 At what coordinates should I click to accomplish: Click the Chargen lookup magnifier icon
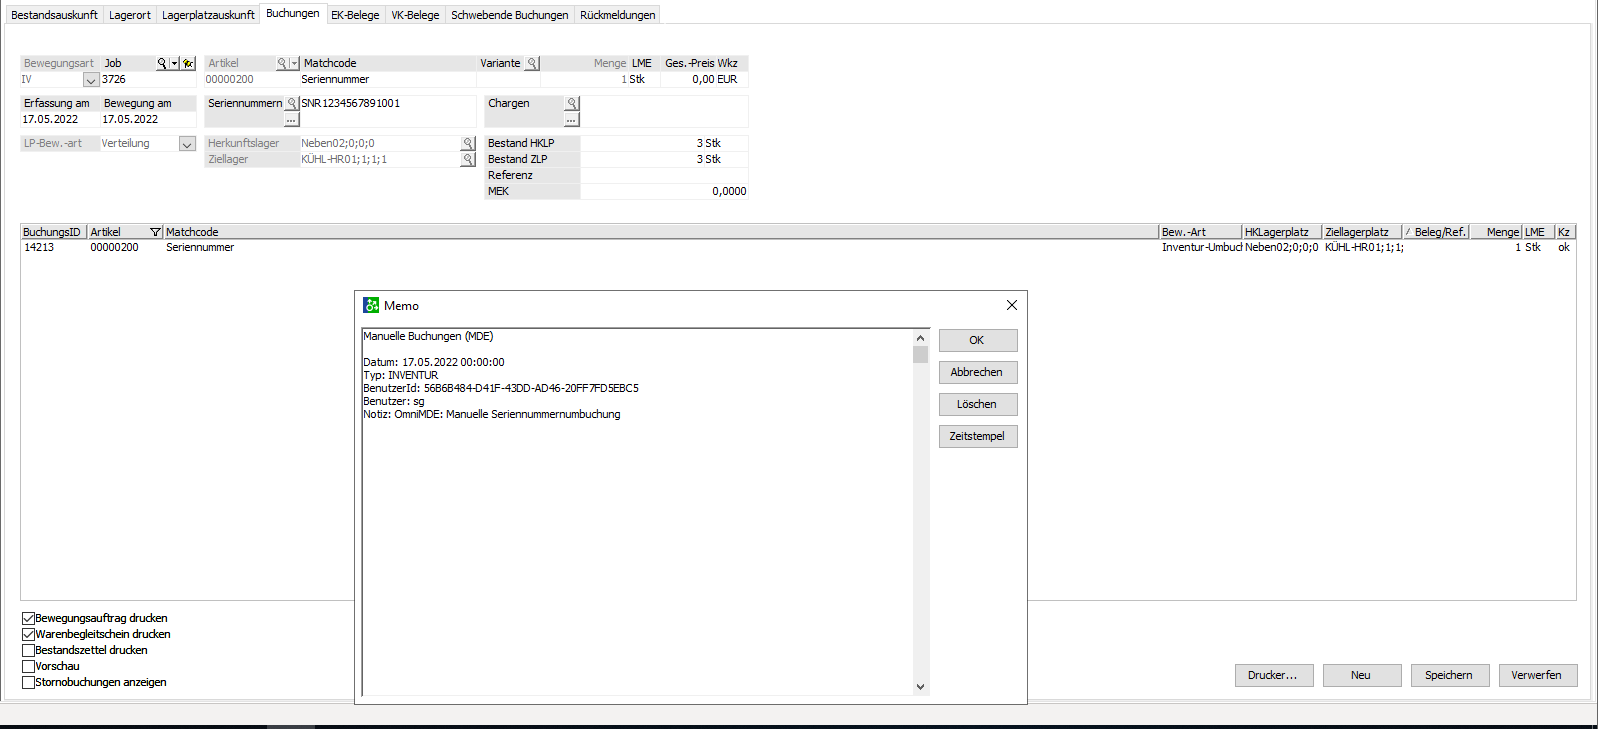572,103
